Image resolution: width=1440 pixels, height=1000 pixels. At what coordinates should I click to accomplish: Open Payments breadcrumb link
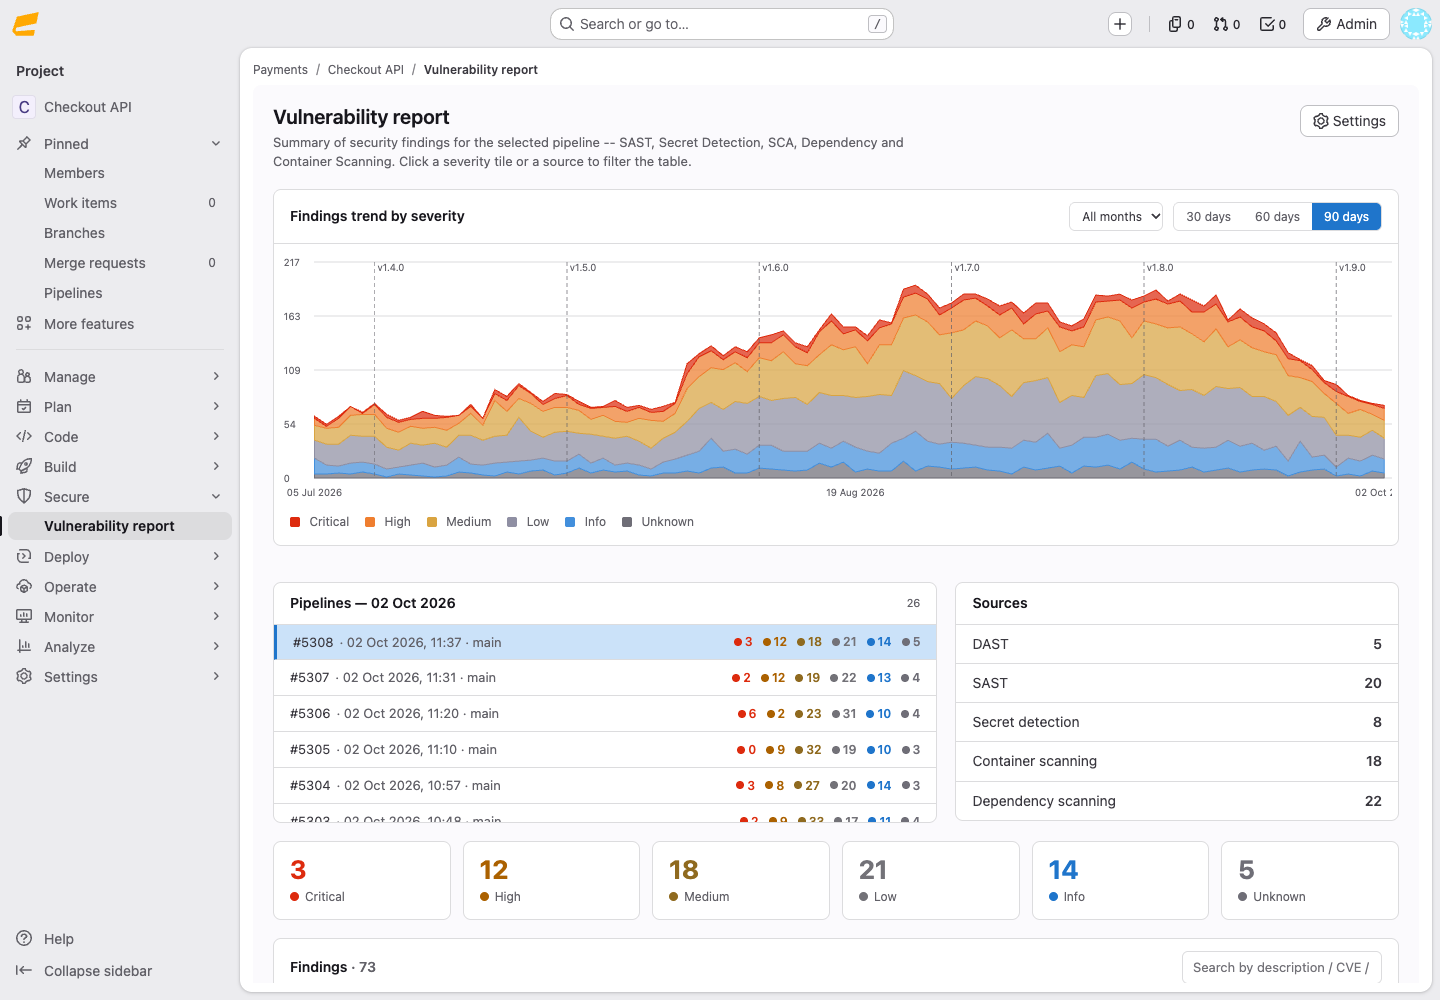(280, 70)
